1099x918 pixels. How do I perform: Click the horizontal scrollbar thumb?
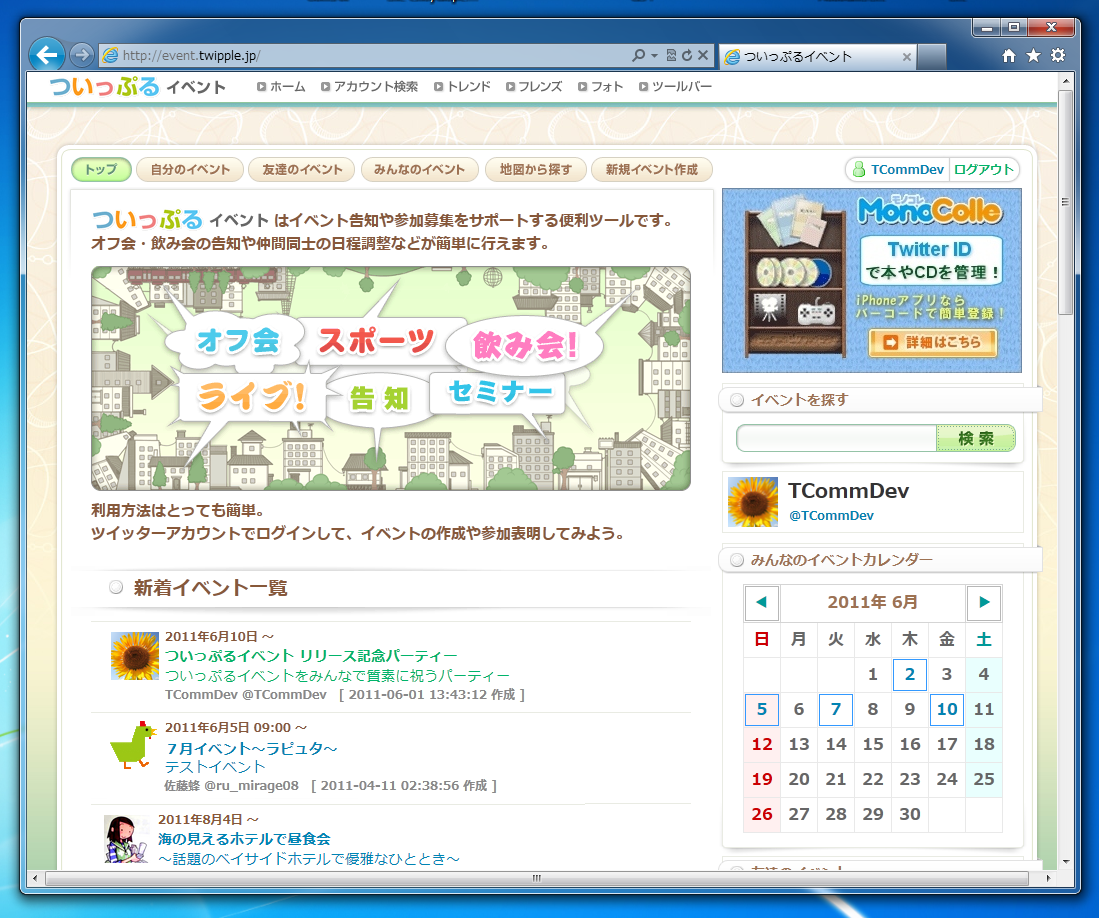(x=537, y=878)
